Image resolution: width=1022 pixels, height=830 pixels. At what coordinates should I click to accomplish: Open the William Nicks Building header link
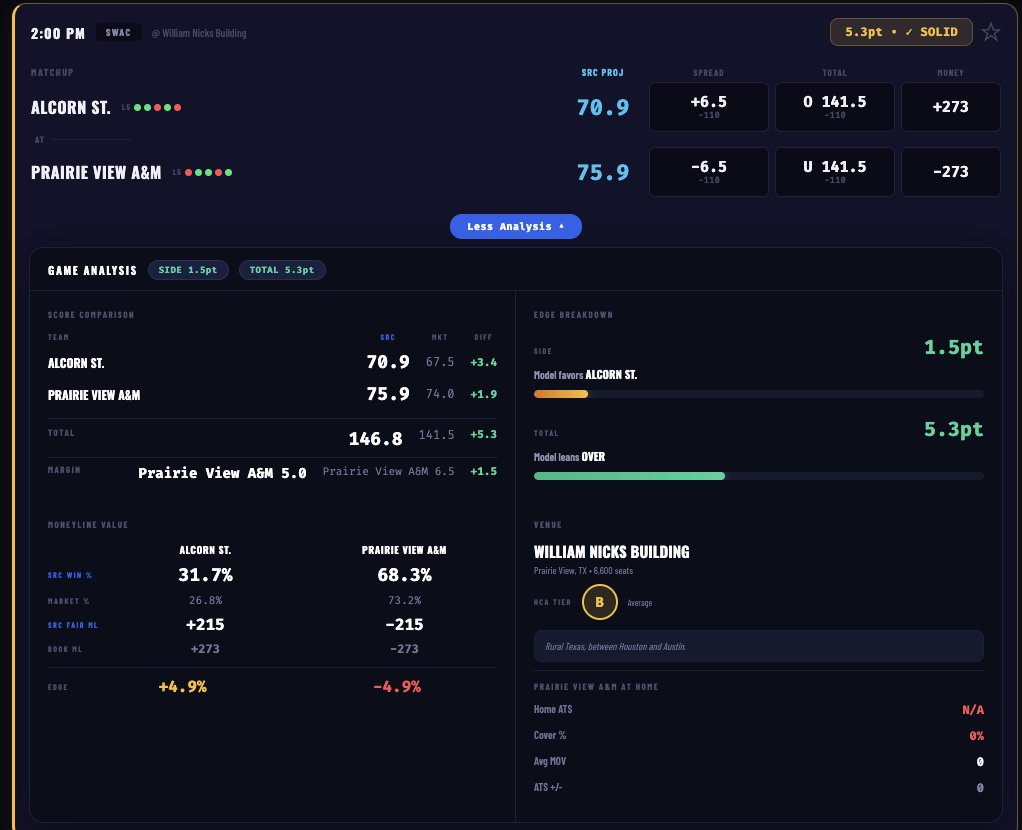pyautogui.click(x=199, y=33)
